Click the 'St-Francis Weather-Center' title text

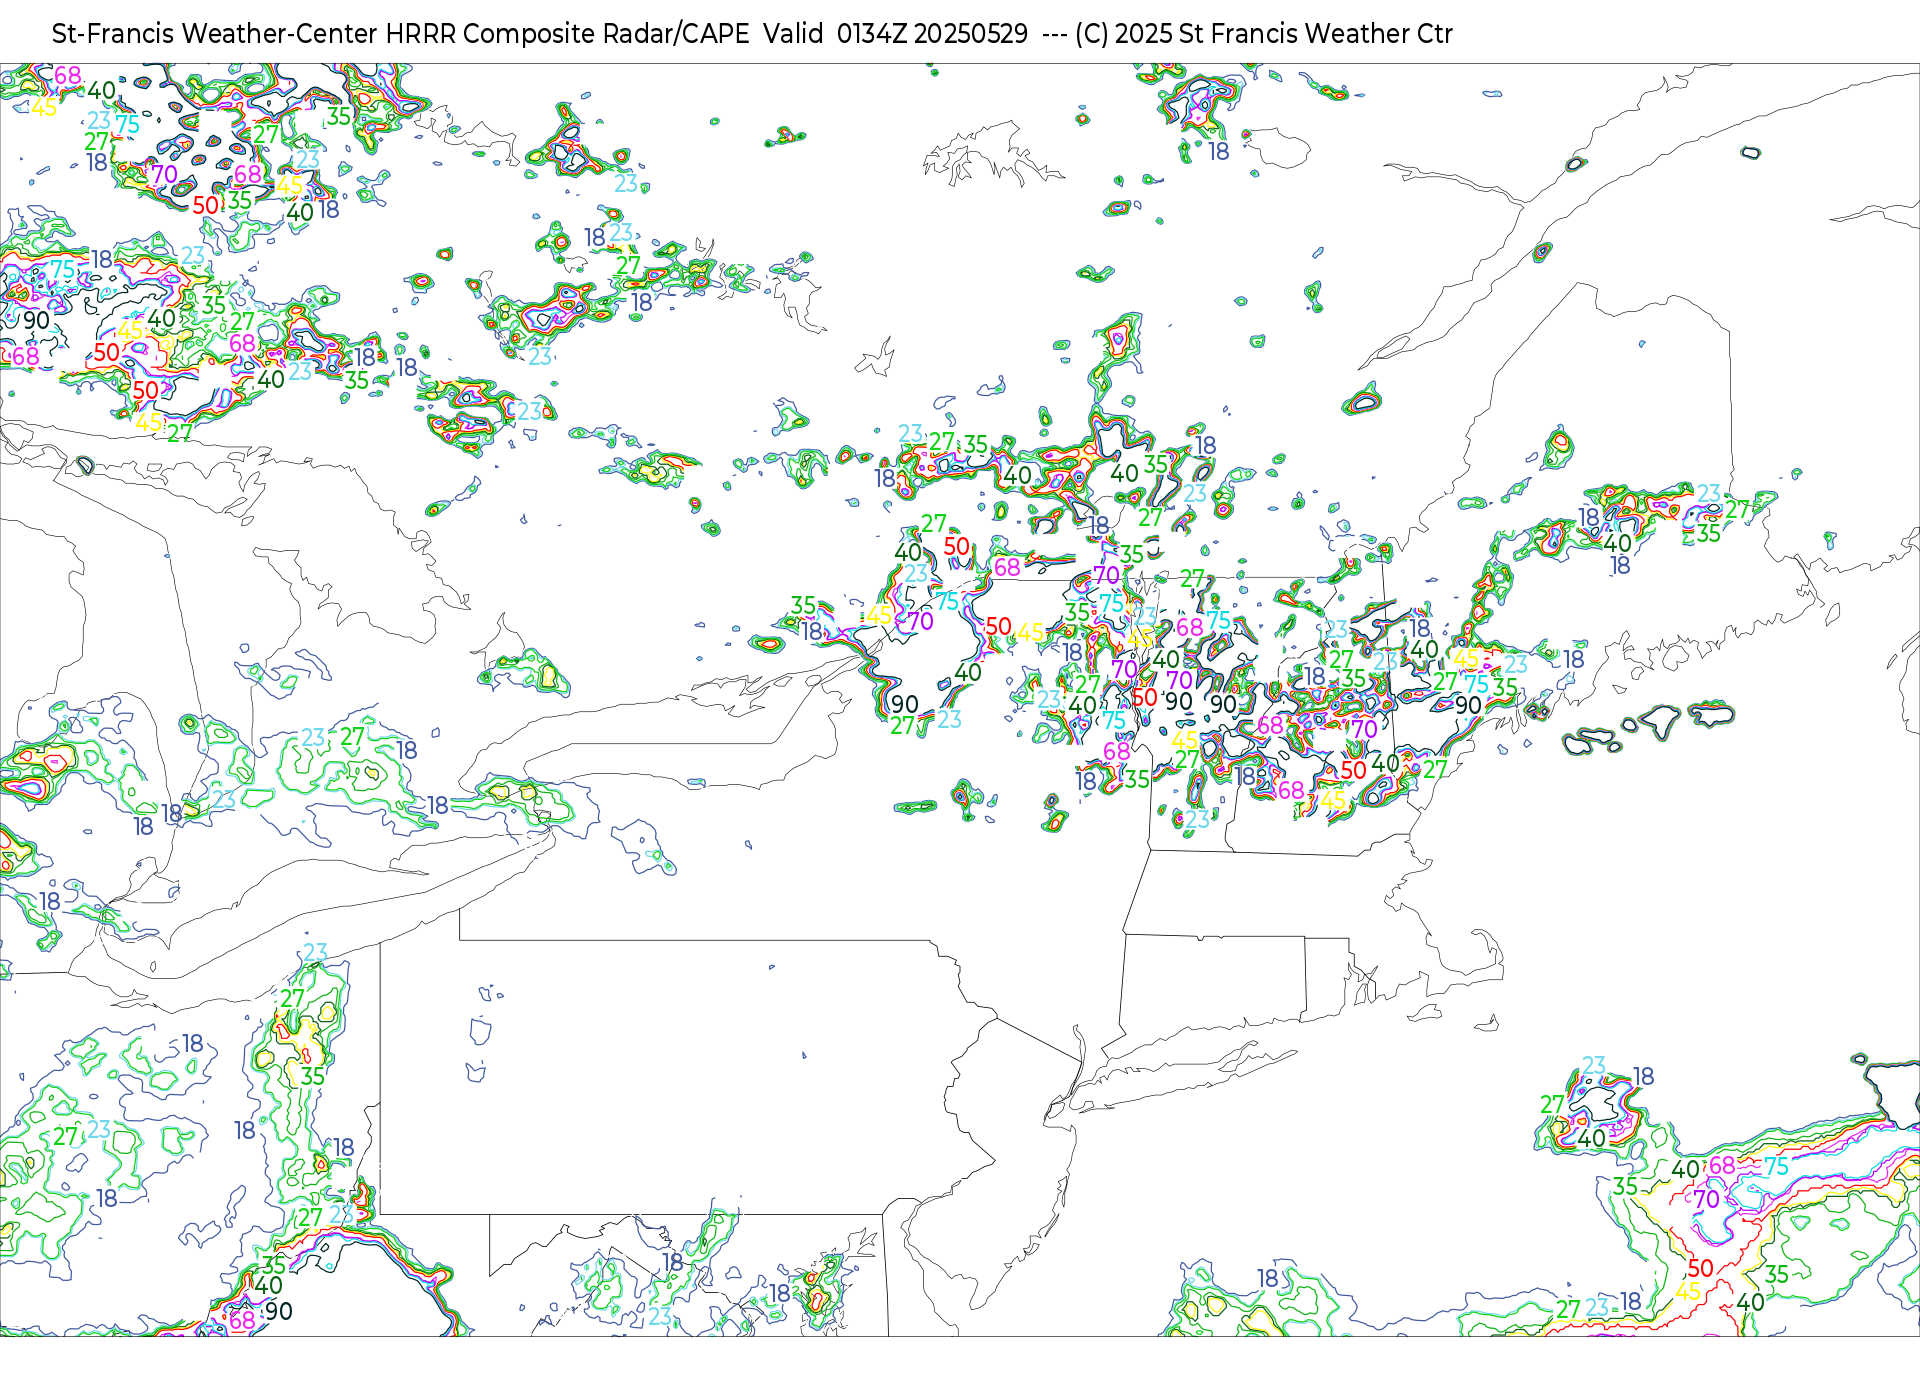[215, 34]
